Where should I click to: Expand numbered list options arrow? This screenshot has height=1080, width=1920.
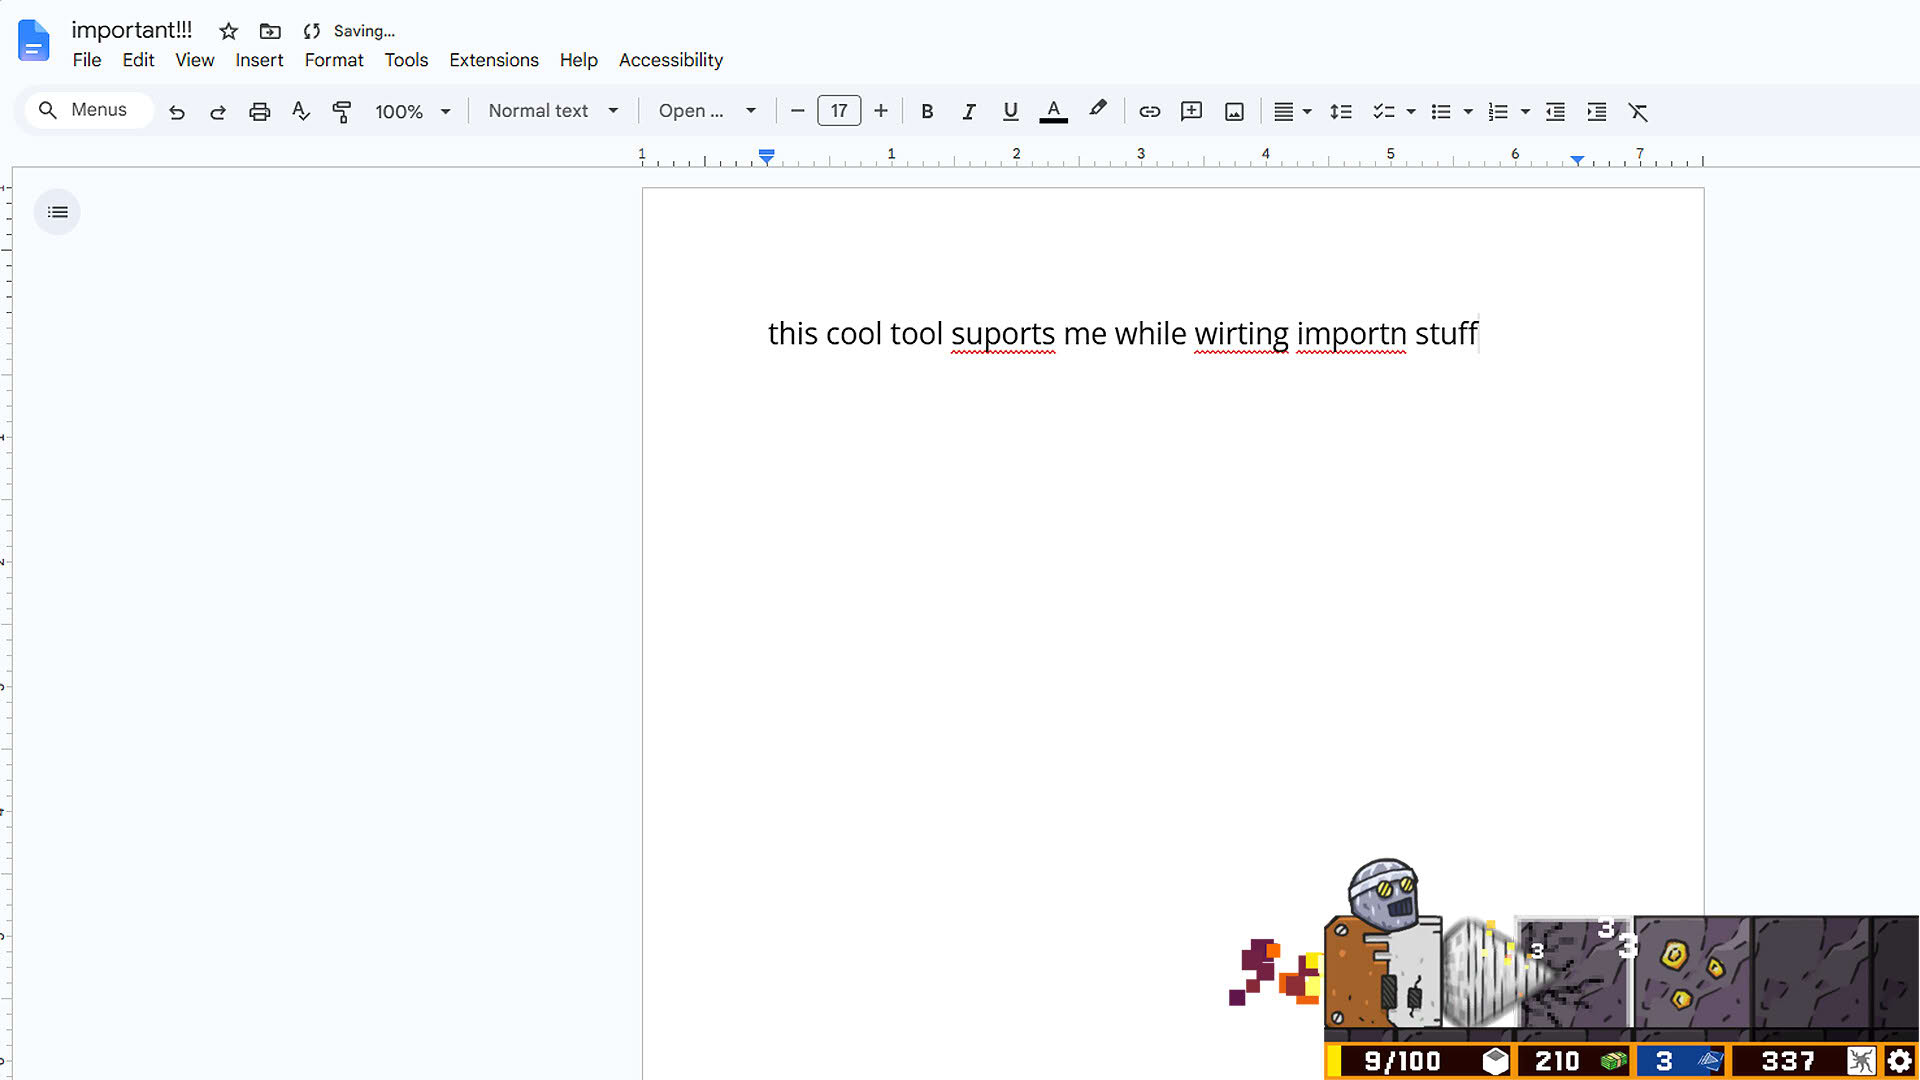(1525, 112)
